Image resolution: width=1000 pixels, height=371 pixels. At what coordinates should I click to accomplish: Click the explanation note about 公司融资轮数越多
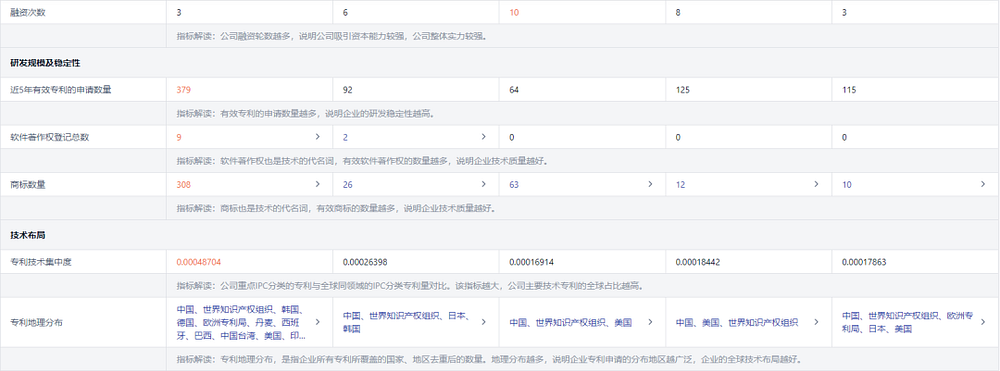(332, 36)
